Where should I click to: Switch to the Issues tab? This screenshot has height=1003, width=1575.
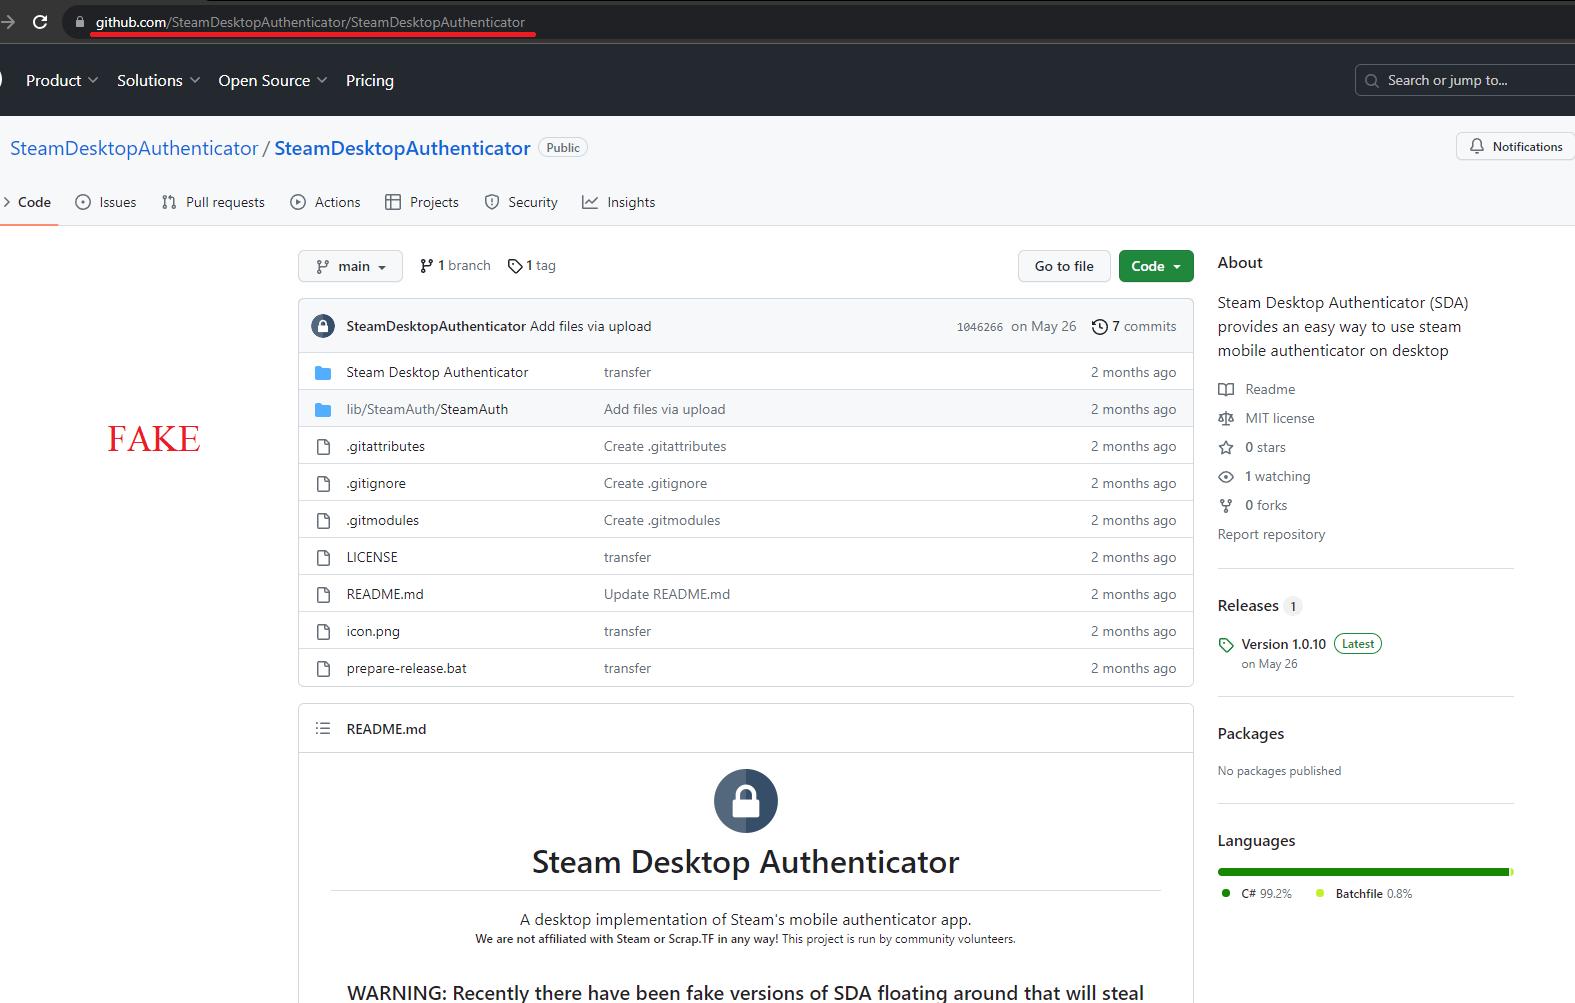click(x=106, y=202)
